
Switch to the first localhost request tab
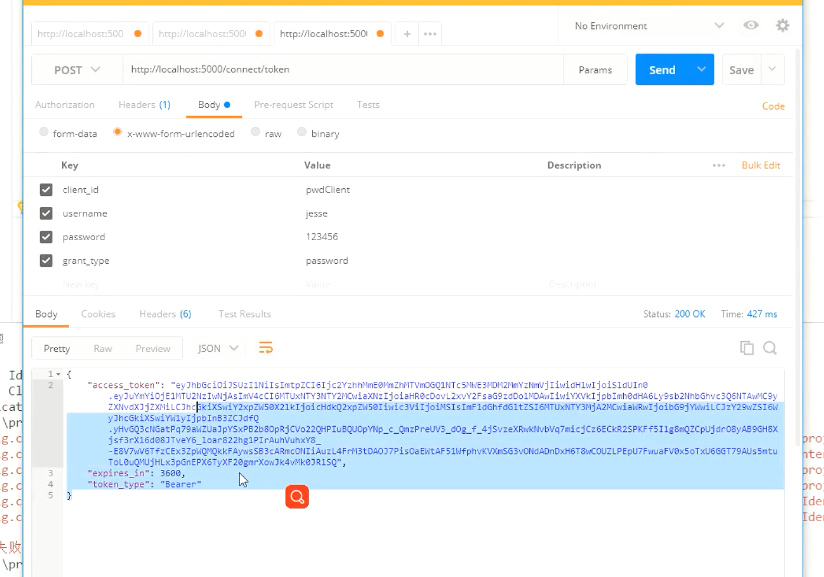point(89,34)
